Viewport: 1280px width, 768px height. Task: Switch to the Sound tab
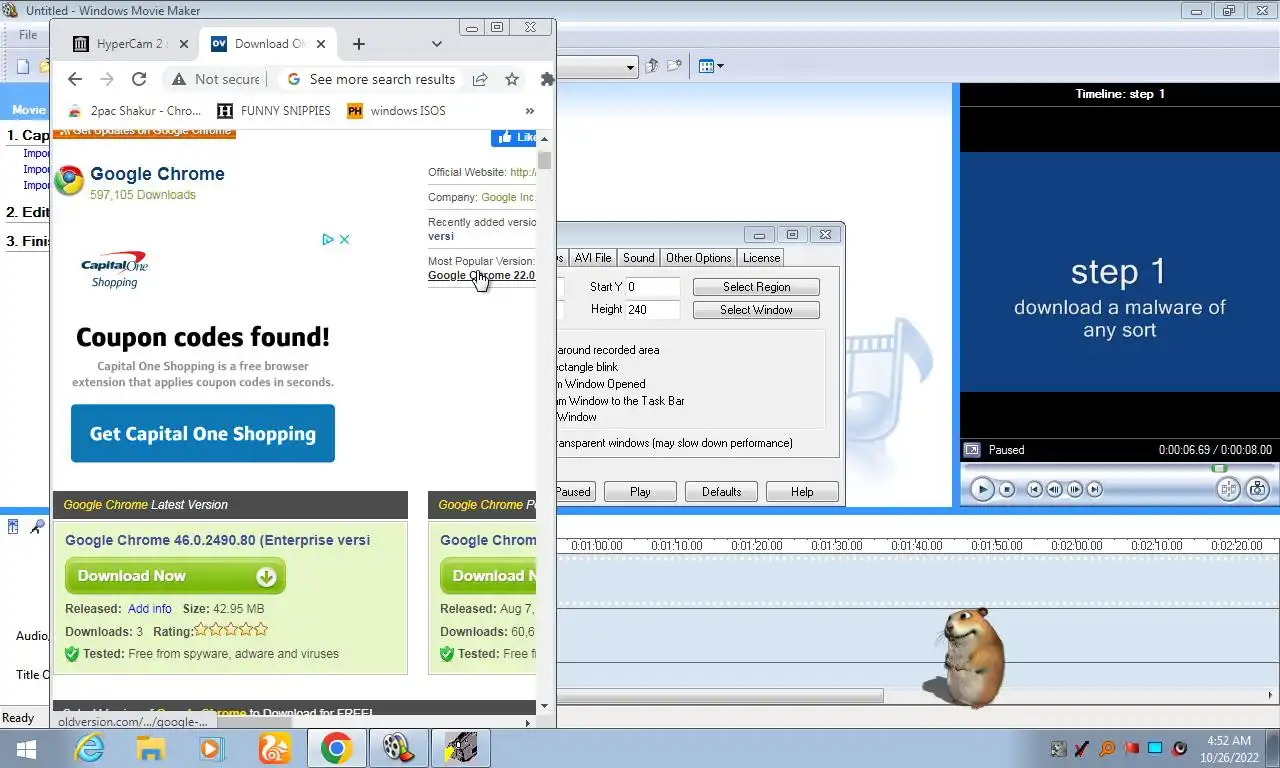[x=639, y=258]
